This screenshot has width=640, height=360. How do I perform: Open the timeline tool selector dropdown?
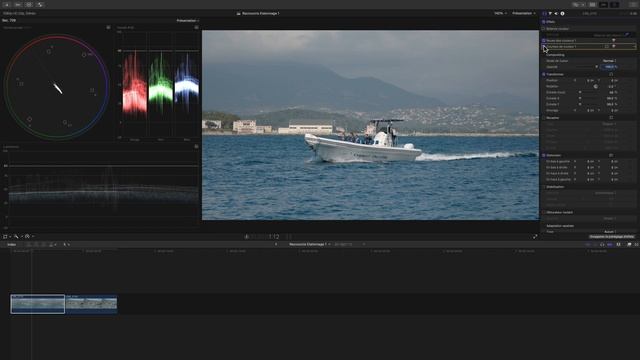point(66,244)
